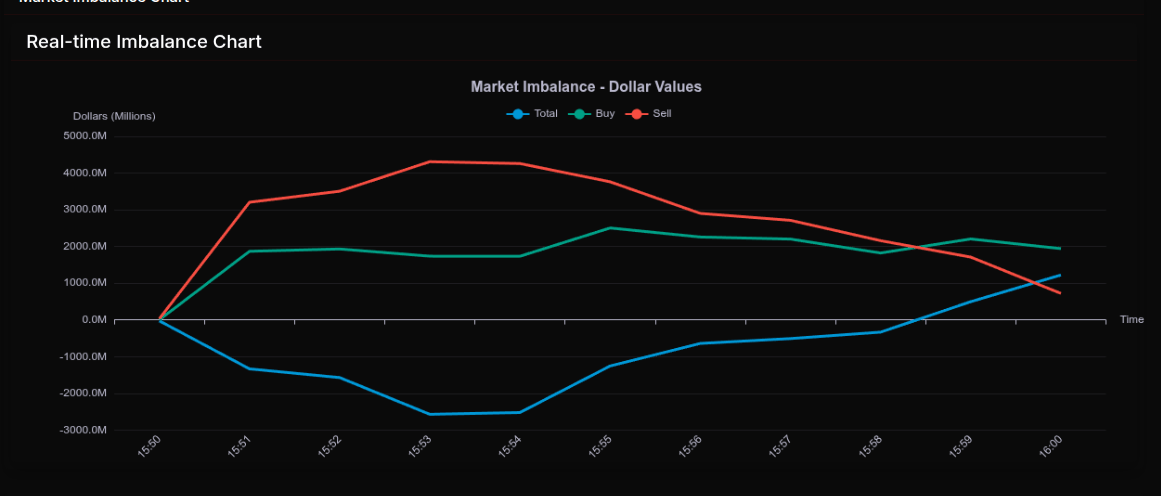The width and height of the screenshot is (1161, 496).
Task: Click the Buy line point at 15:59
Action: [x=970, y=239]
